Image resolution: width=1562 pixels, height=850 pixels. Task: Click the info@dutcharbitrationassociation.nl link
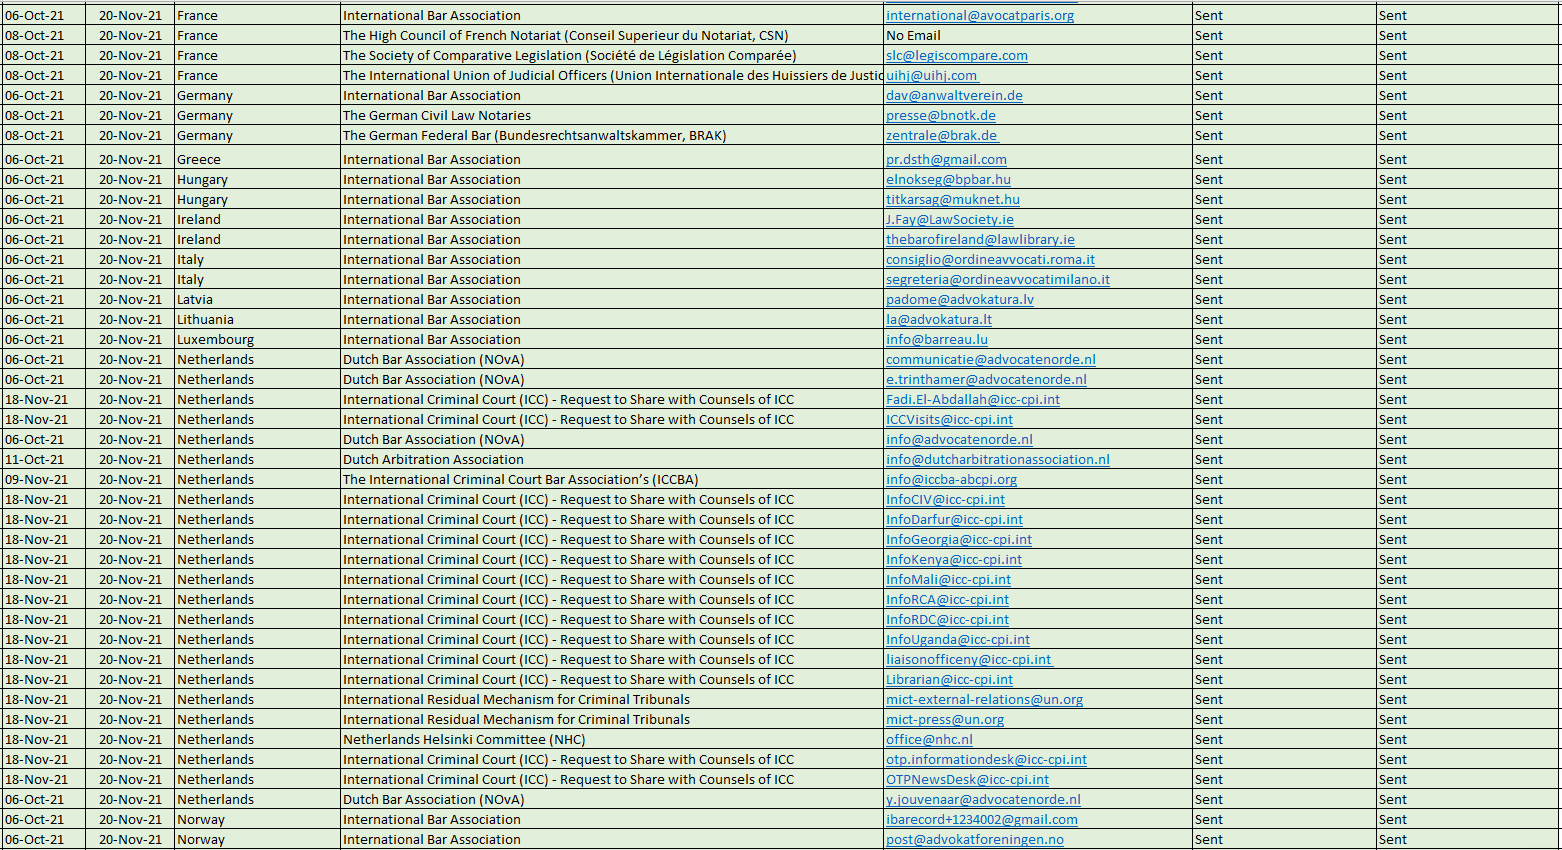point(998,460)
